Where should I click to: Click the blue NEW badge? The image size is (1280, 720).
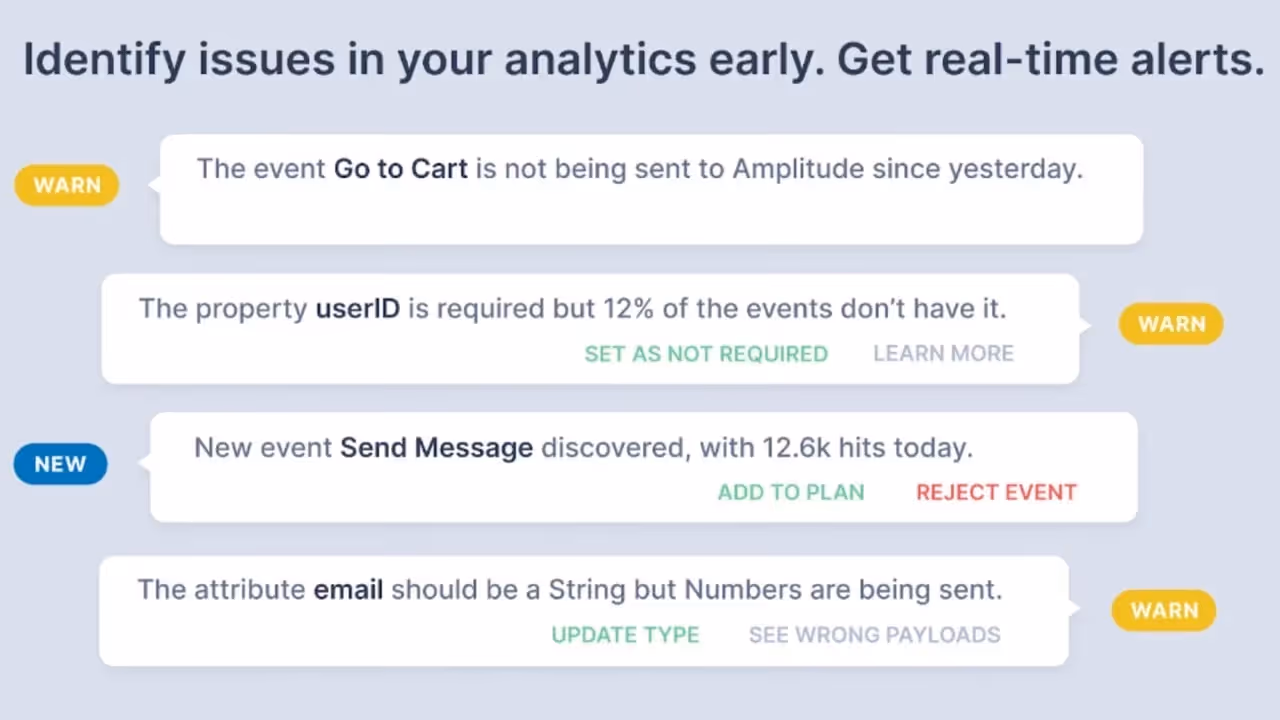point(60,464)
